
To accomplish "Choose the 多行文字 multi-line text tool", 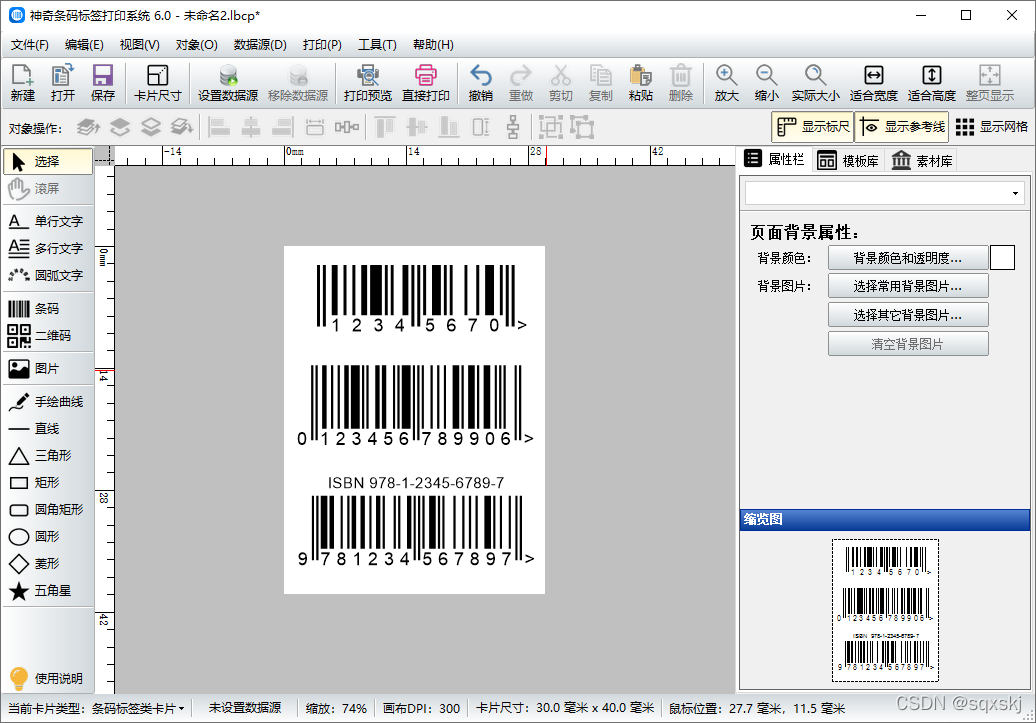I will pos(48,248).
